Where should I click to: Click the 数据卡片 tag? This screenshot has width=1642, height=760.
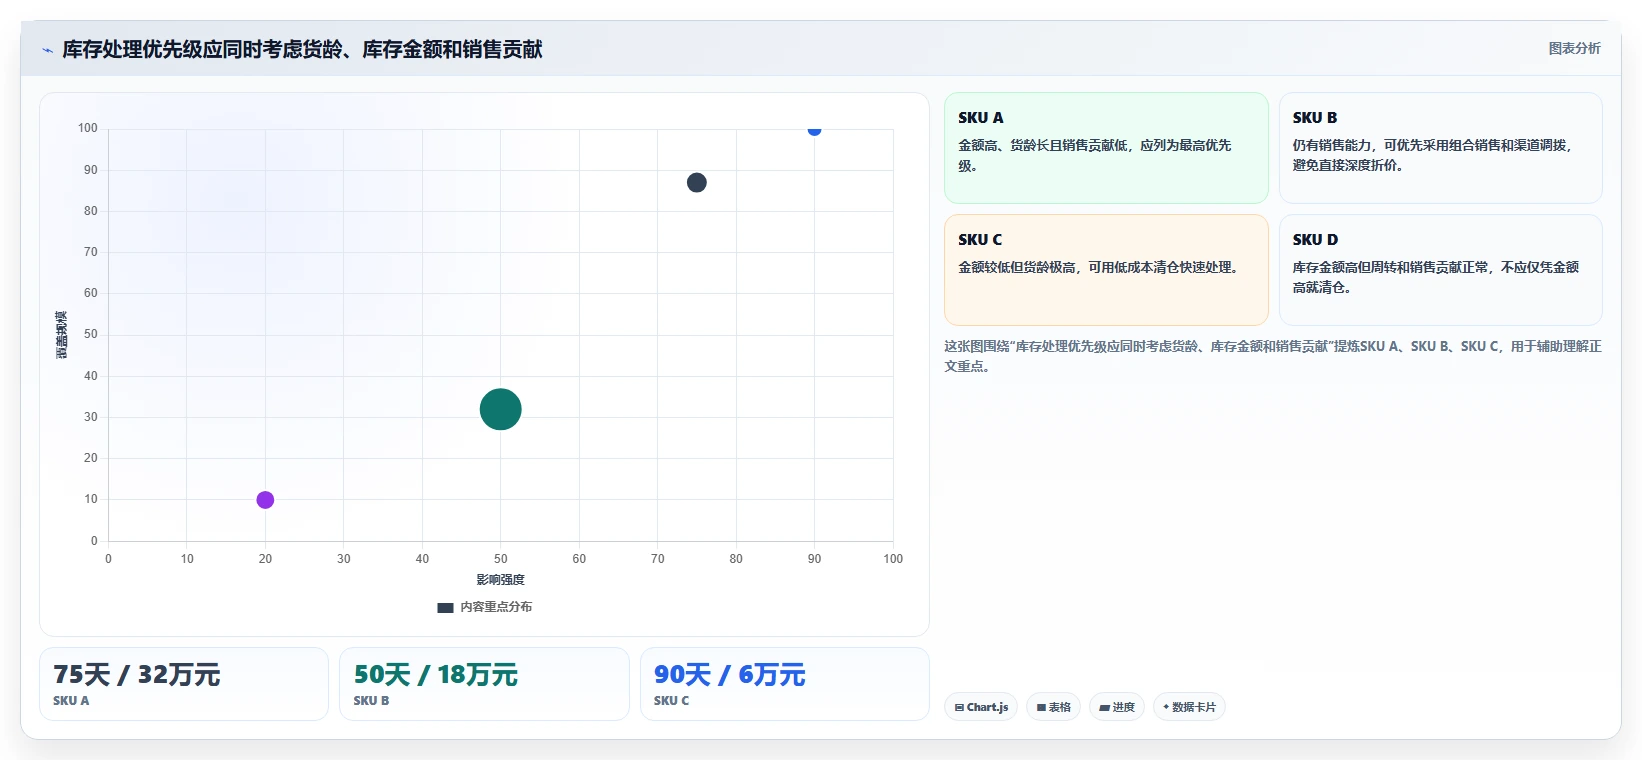[x=1189, y=707]
